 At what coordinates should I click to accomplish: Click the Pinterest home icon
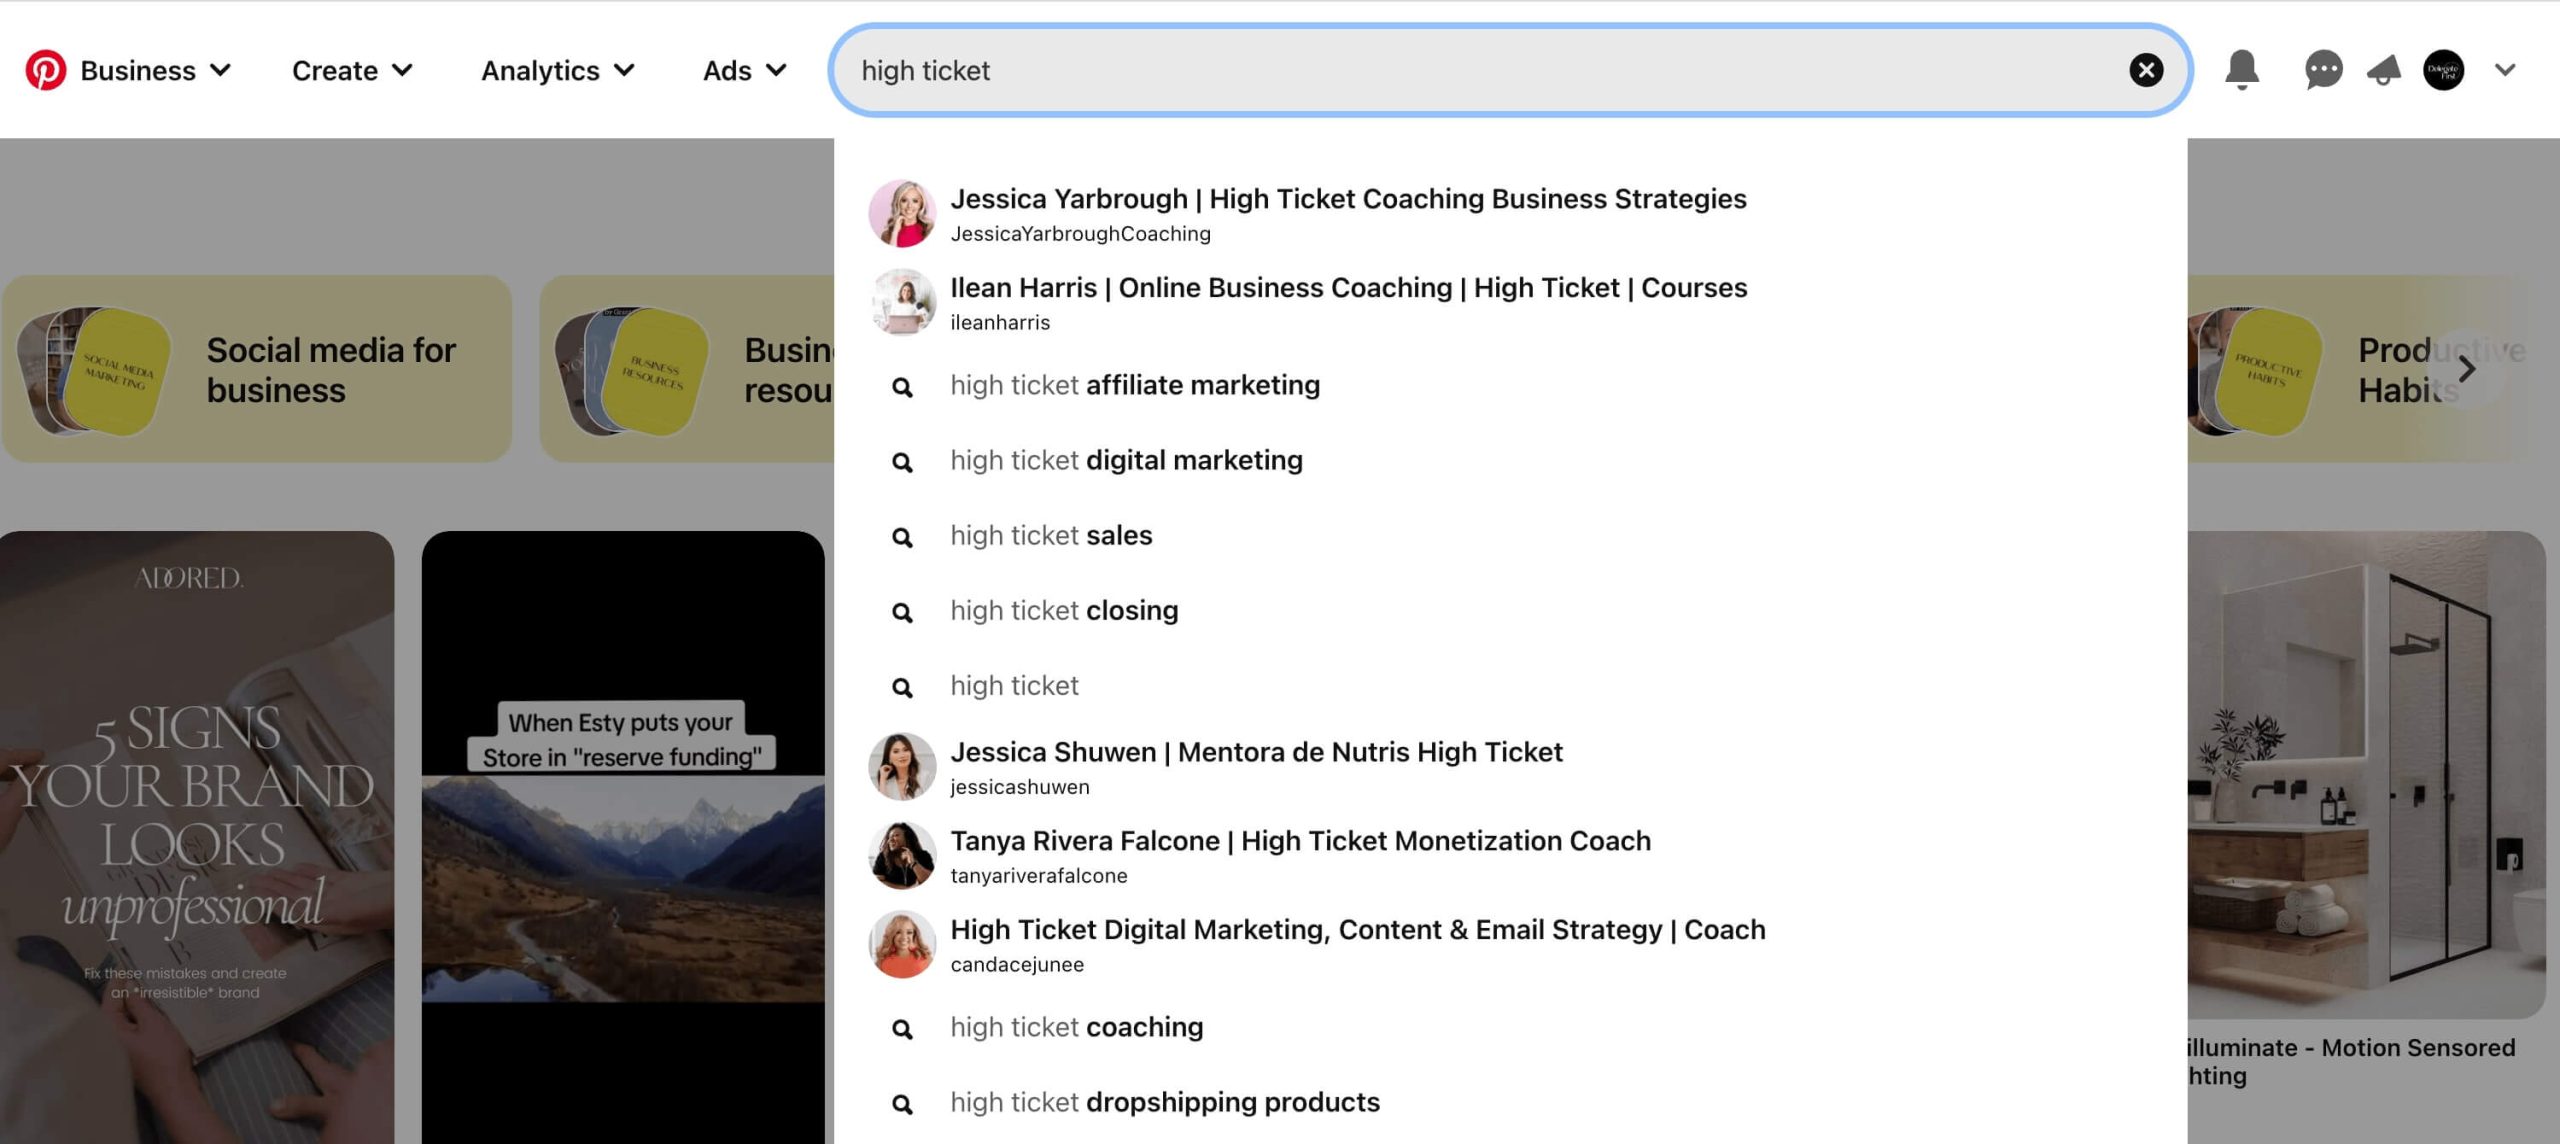point(44,69)
